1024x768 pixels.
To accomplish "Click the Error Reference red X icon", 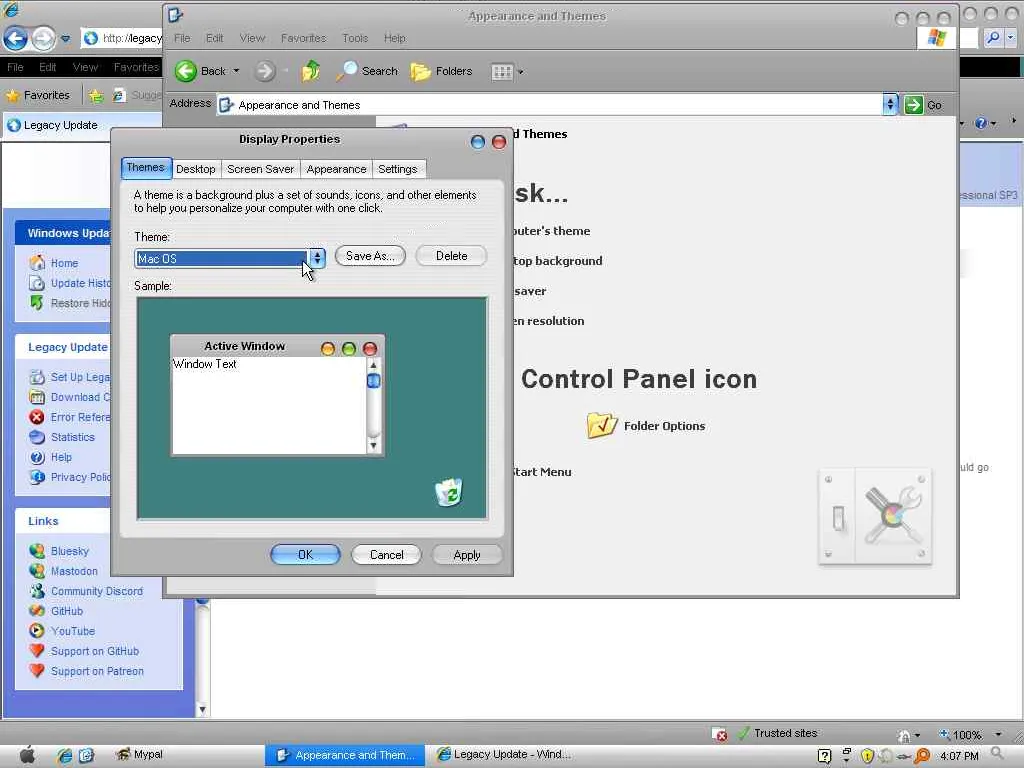I will (37, 417).
